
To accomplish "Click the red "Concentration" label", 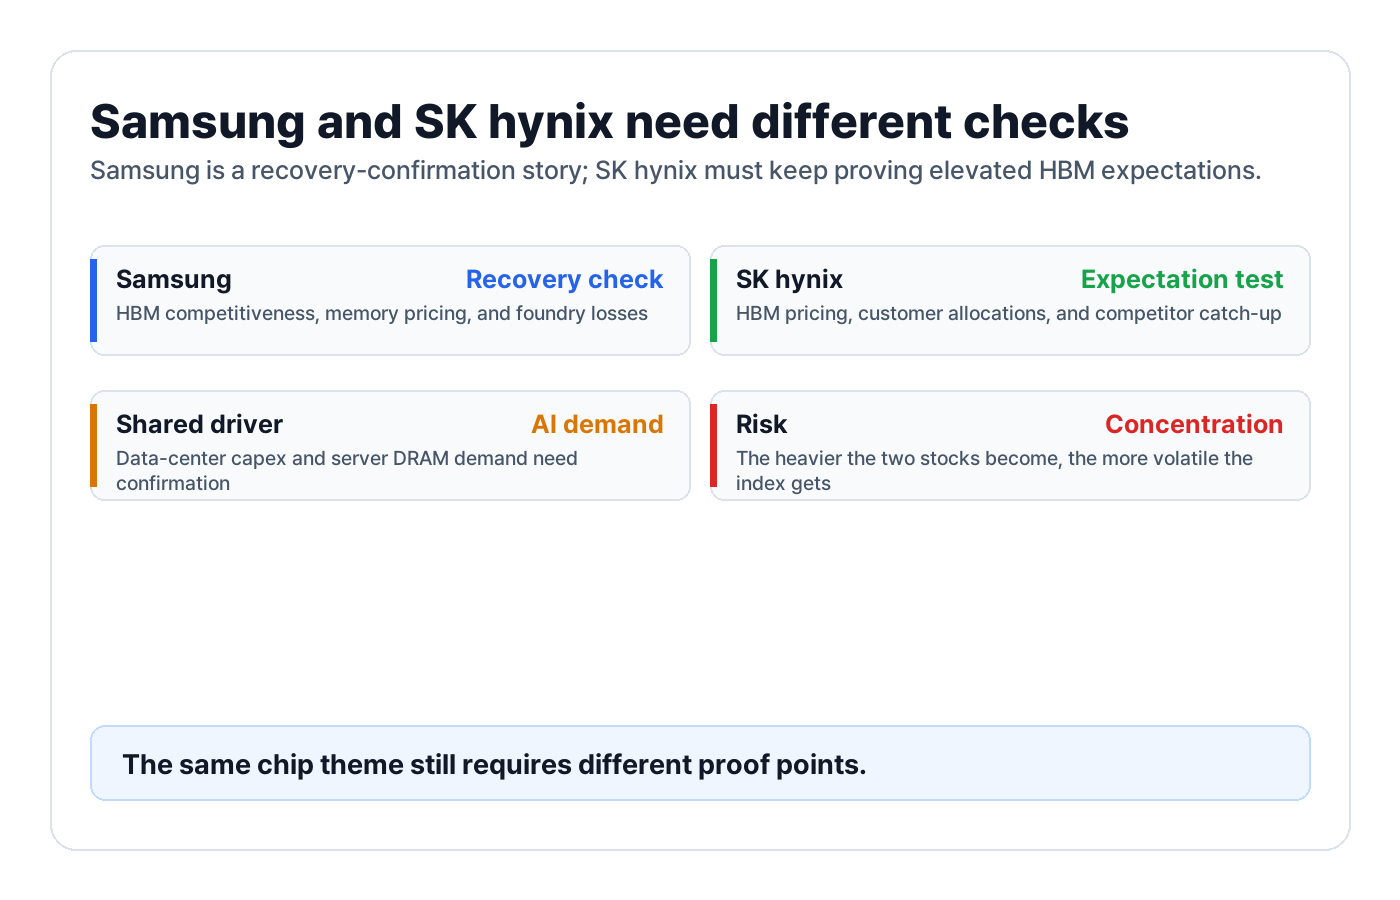I will [1193, 425].
